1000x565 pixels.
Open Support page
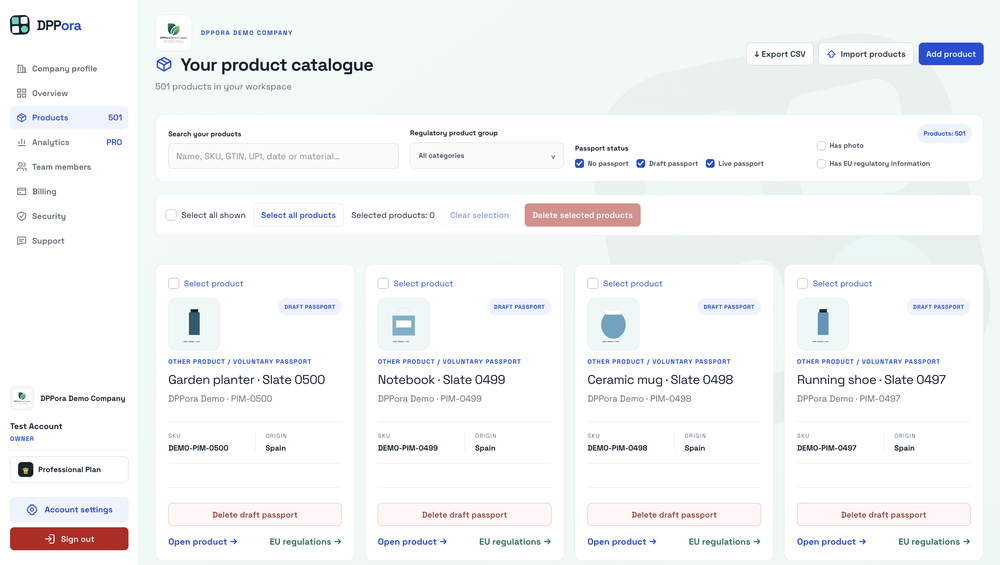click(69, 241)
